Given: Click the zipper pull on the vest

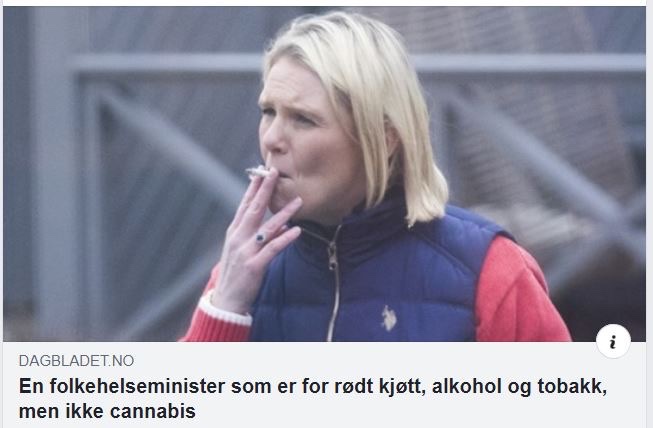Looking at the screenshot, I should pyautogui.click(x=333, y=257).
